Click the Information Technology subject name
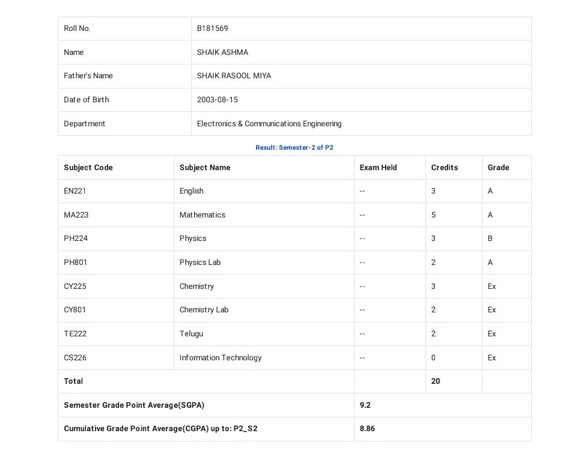The width and height of the screenshot is (588, 455). pos(220,358)
